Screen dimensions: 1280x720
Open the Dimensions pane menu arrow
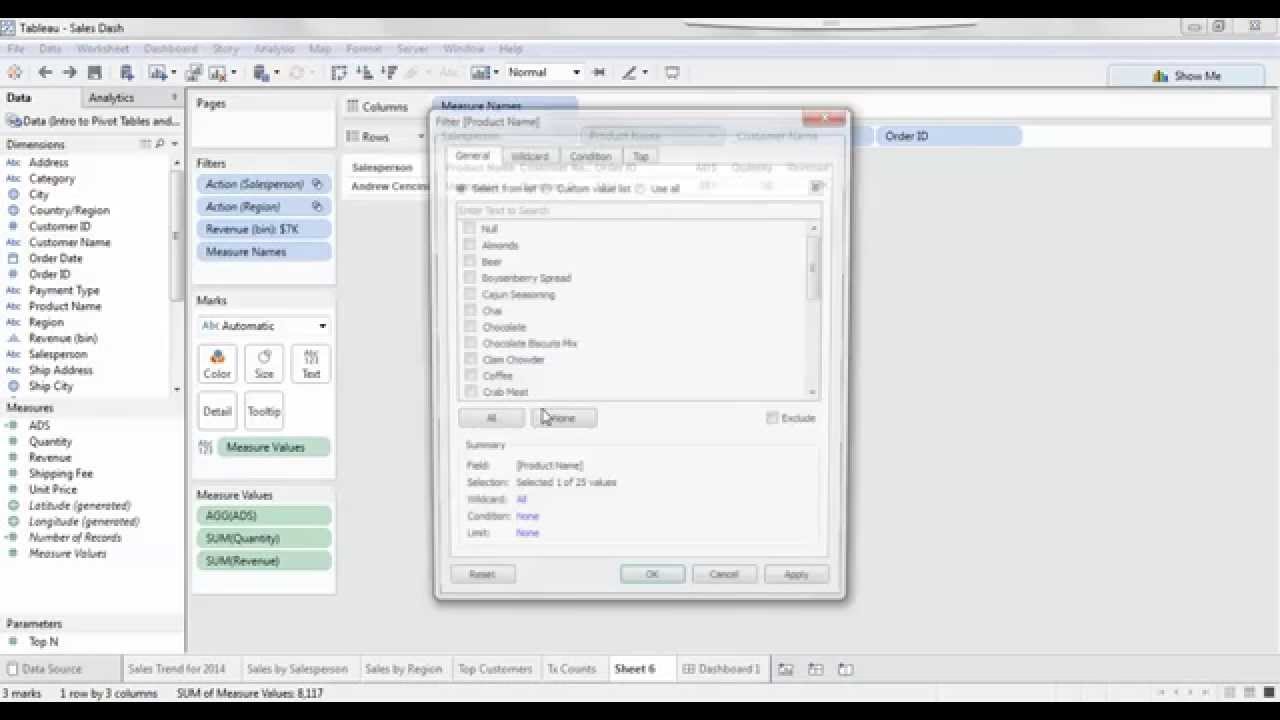(174, 144)
